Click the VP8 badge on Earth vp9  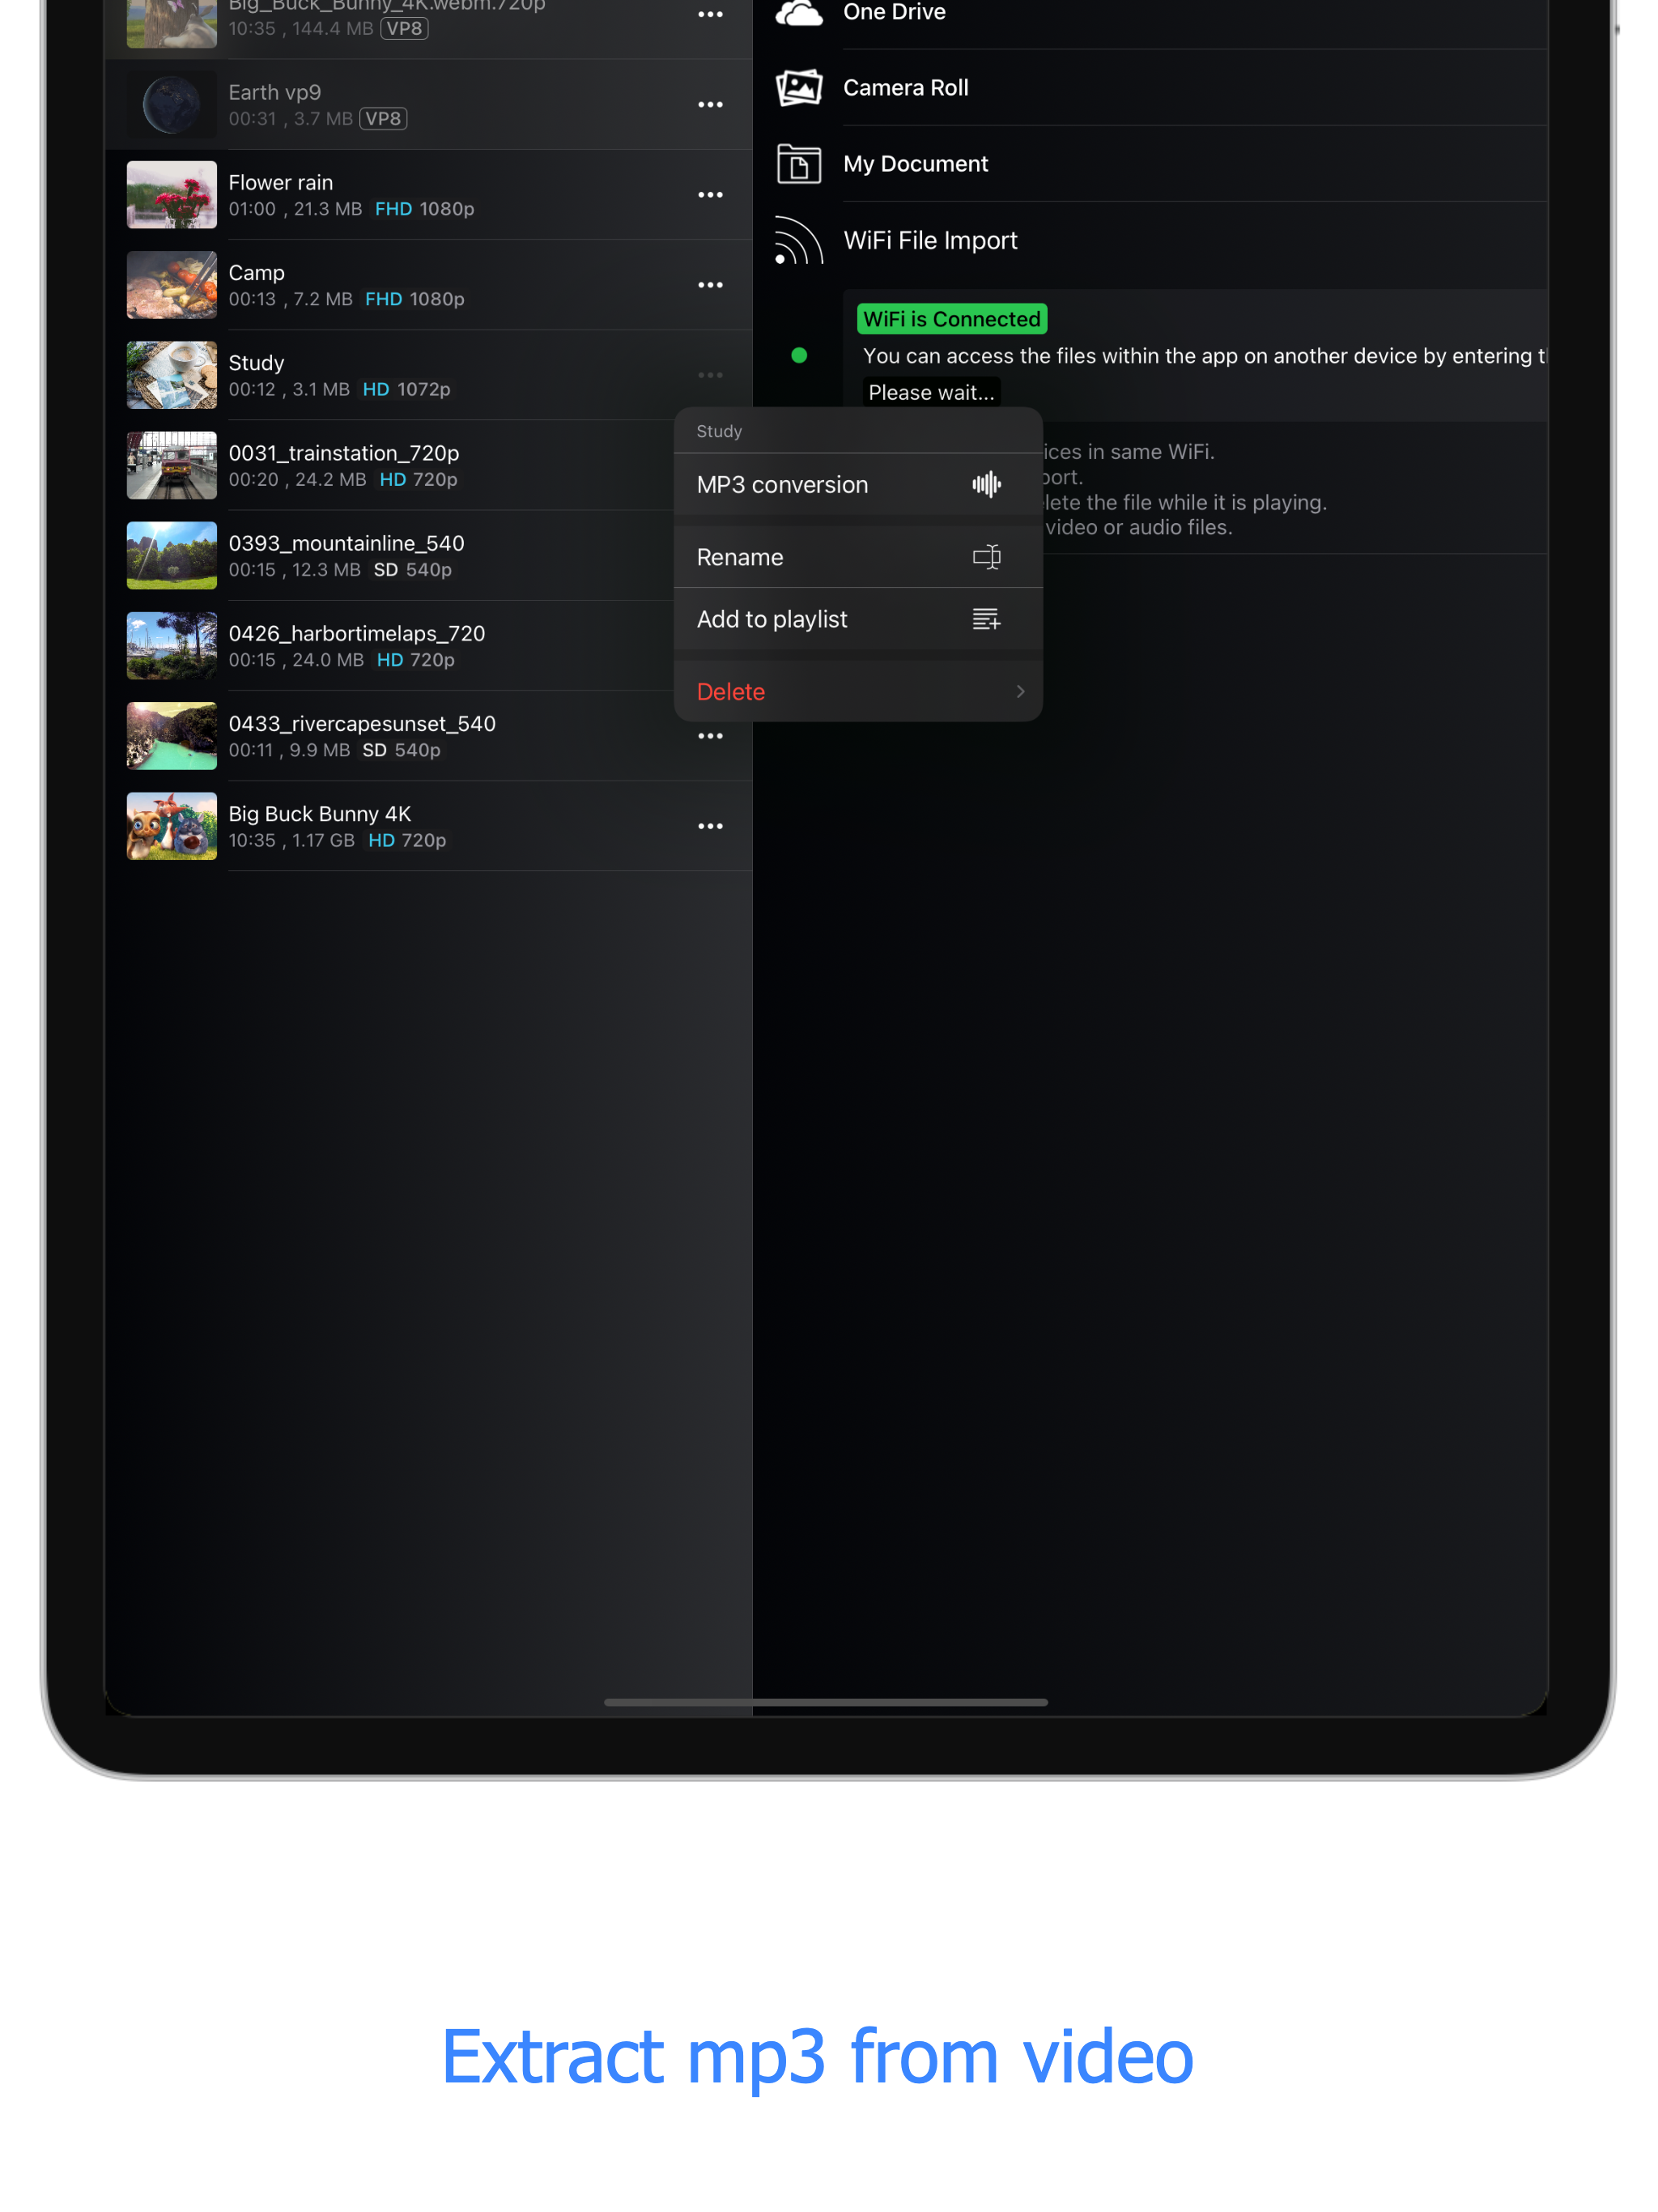383,119
